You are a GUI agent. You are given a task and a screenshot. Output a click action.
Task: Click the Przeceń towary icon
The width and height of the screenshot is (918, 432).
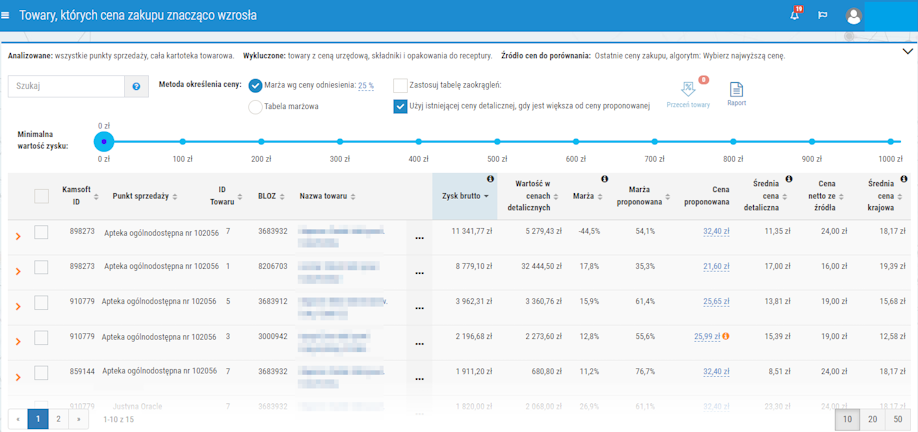coord(688,90)
